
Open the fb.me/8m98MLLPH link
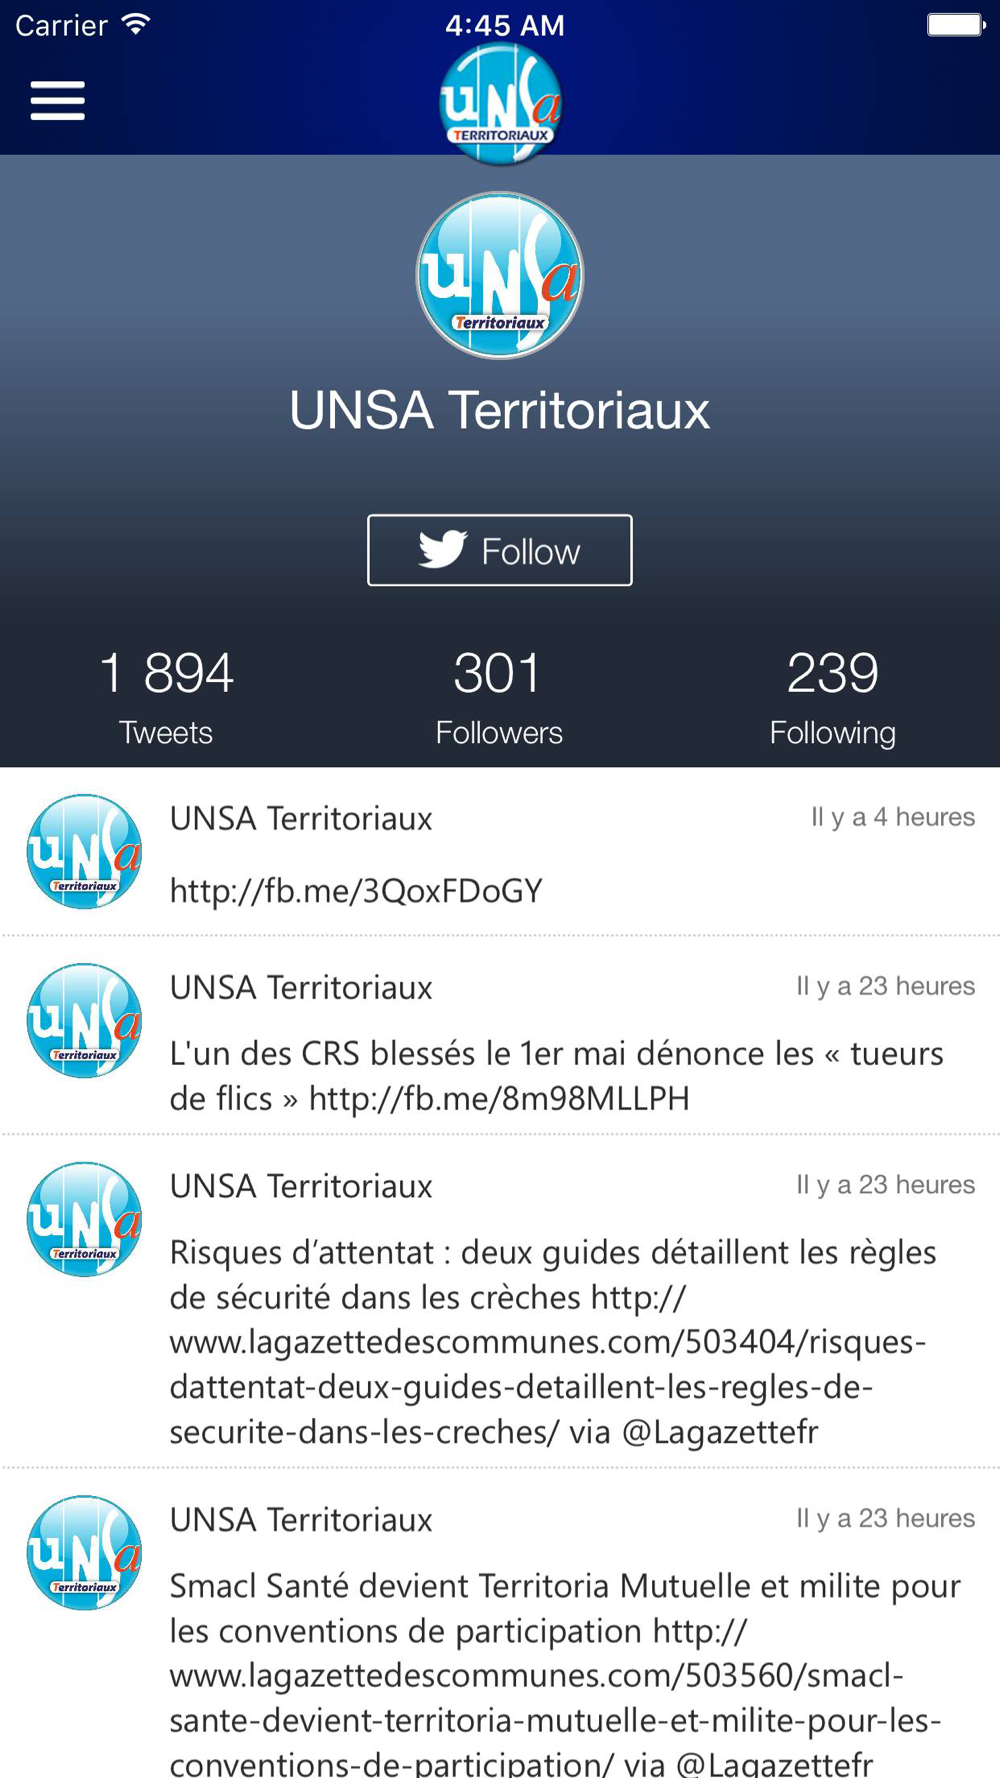(x=499, y=1098)
